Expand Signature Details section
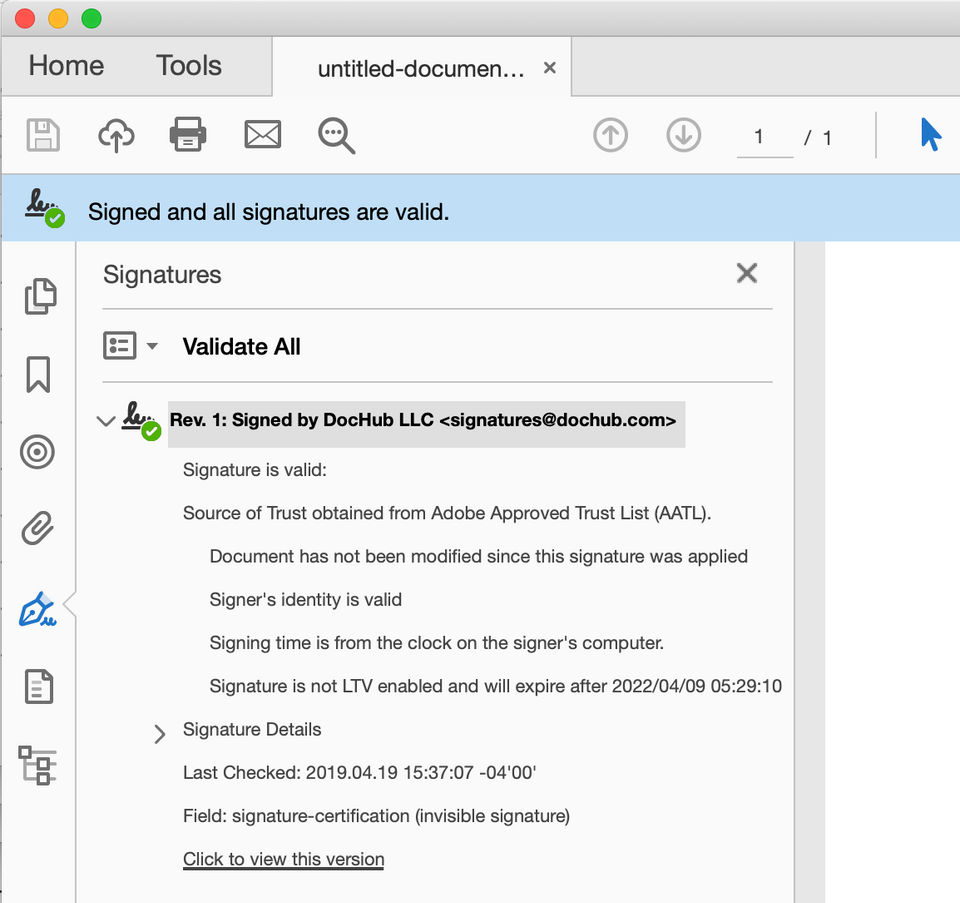Image resolution: width=960 pixels, height=903 pixels. click(x=160, y=735)
